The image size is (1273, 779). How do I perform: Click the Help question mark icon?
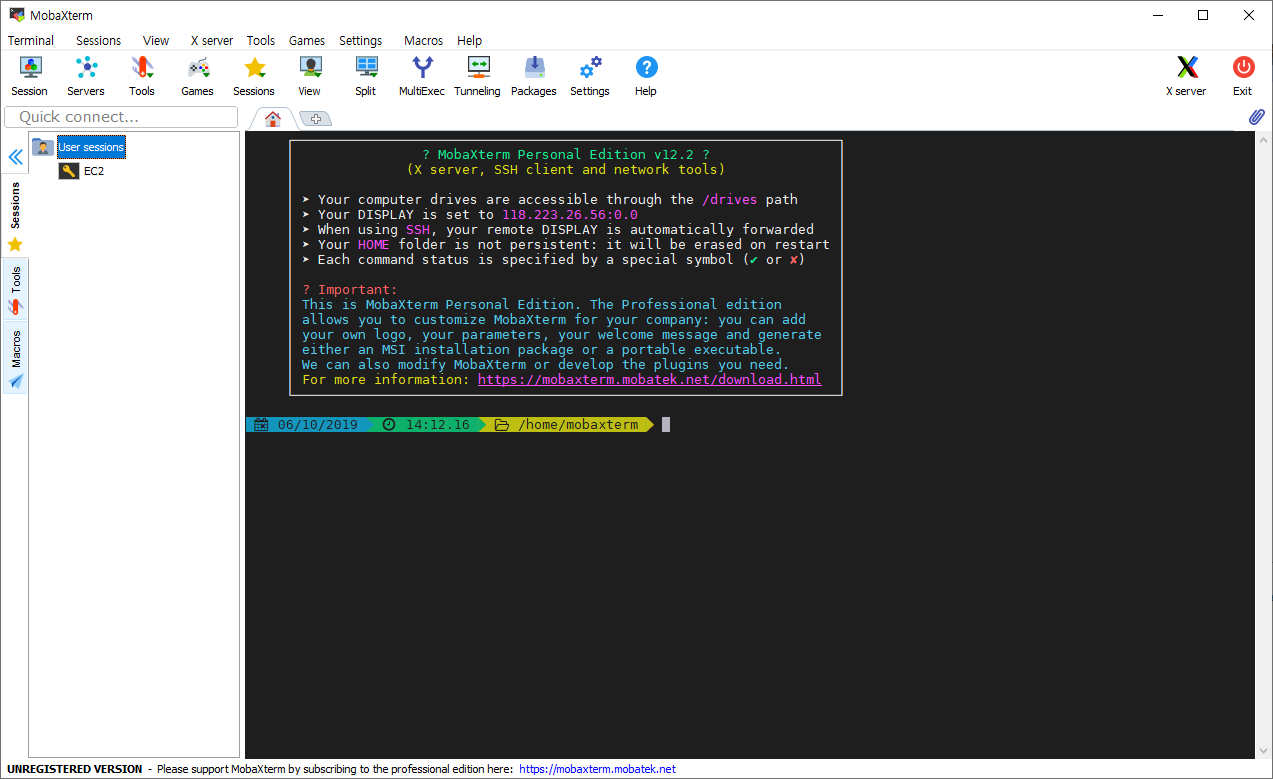point(646,76)
